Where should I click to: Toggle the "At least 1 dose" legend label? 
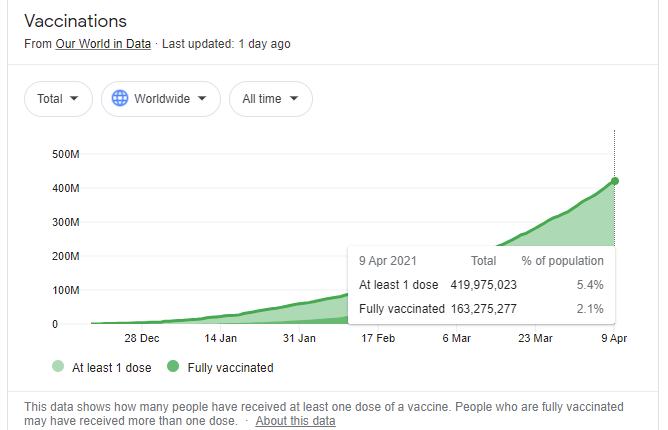click(111, 367)
